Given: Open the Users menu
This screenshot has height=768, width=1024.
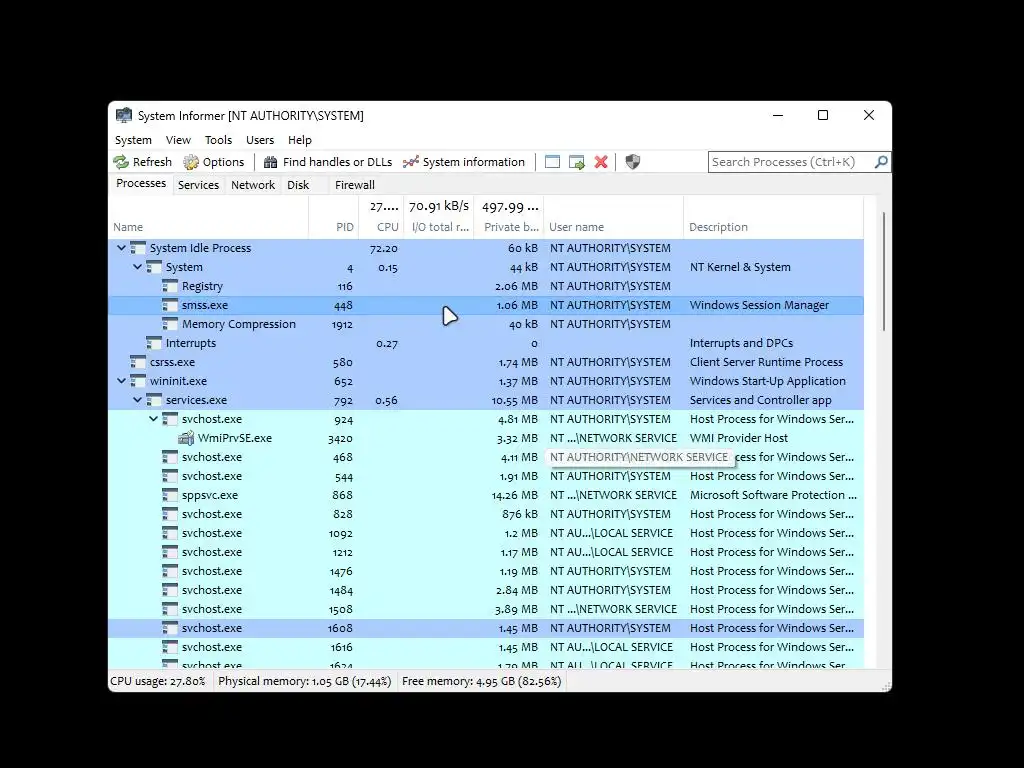Looking at the screenshot, I should click(x=260, y=140).
